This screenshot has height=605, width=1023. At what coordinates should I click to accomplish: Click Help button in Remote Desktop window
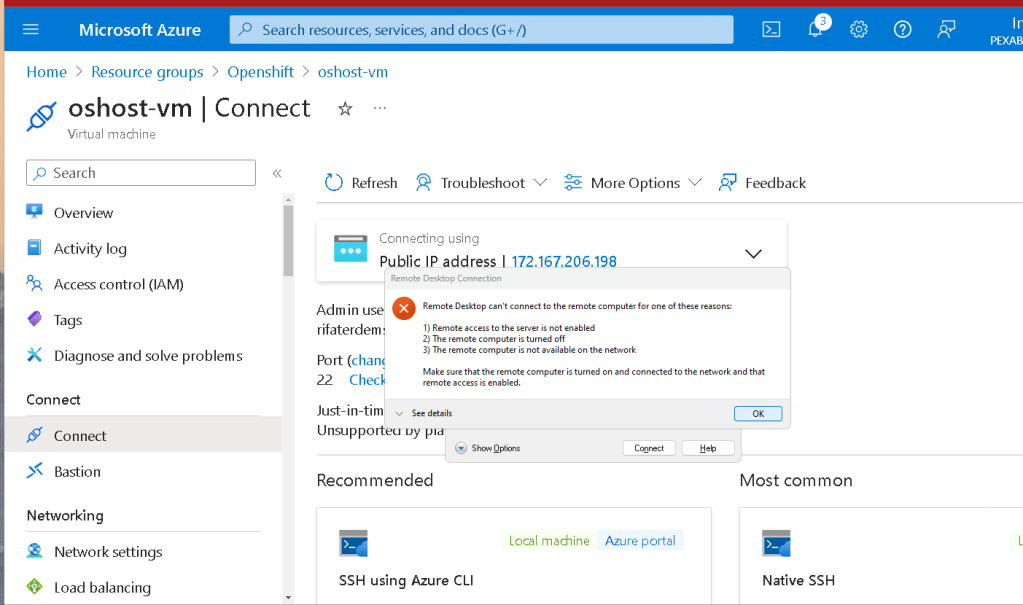pyautogui.click(x=708, y=448)
